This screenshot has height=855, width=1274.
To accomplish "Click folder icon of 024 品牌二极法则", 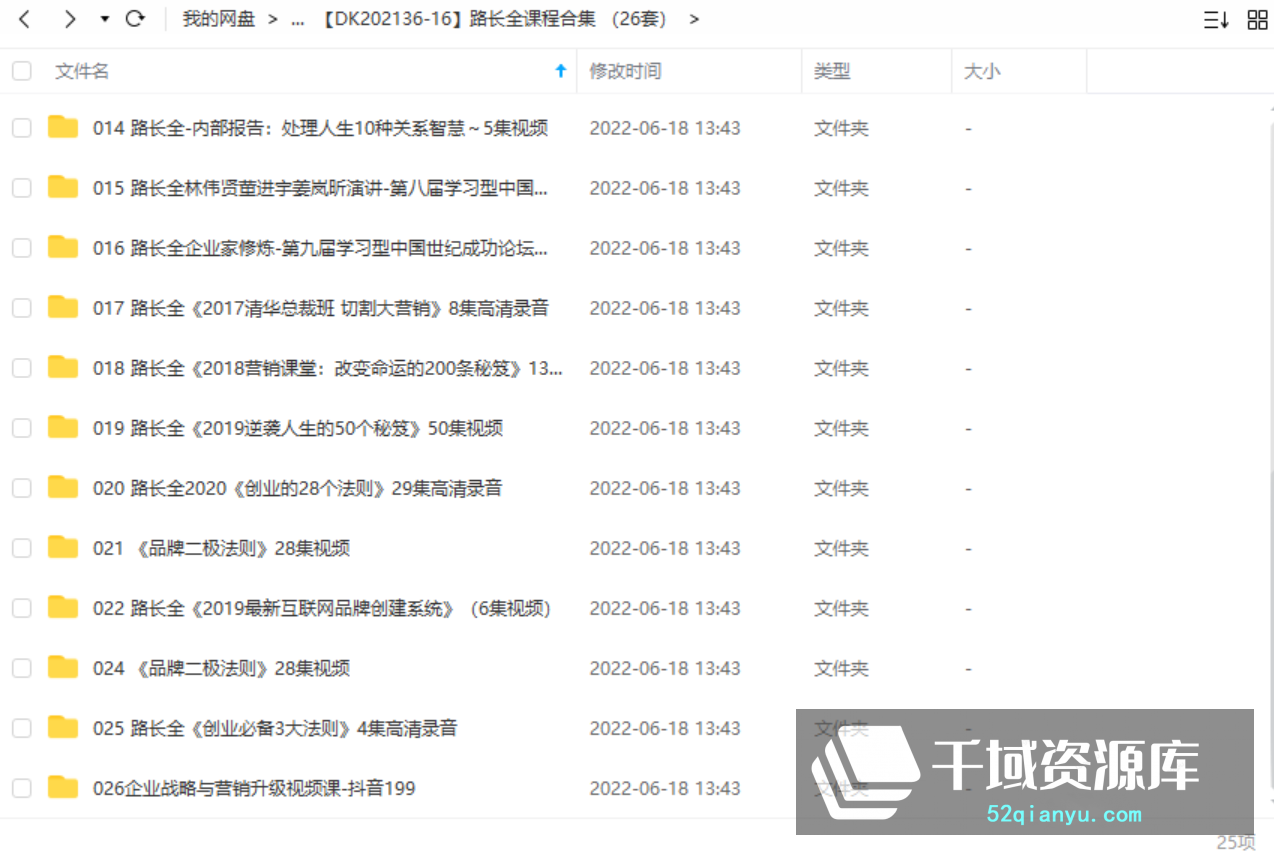I will (63, 667).
